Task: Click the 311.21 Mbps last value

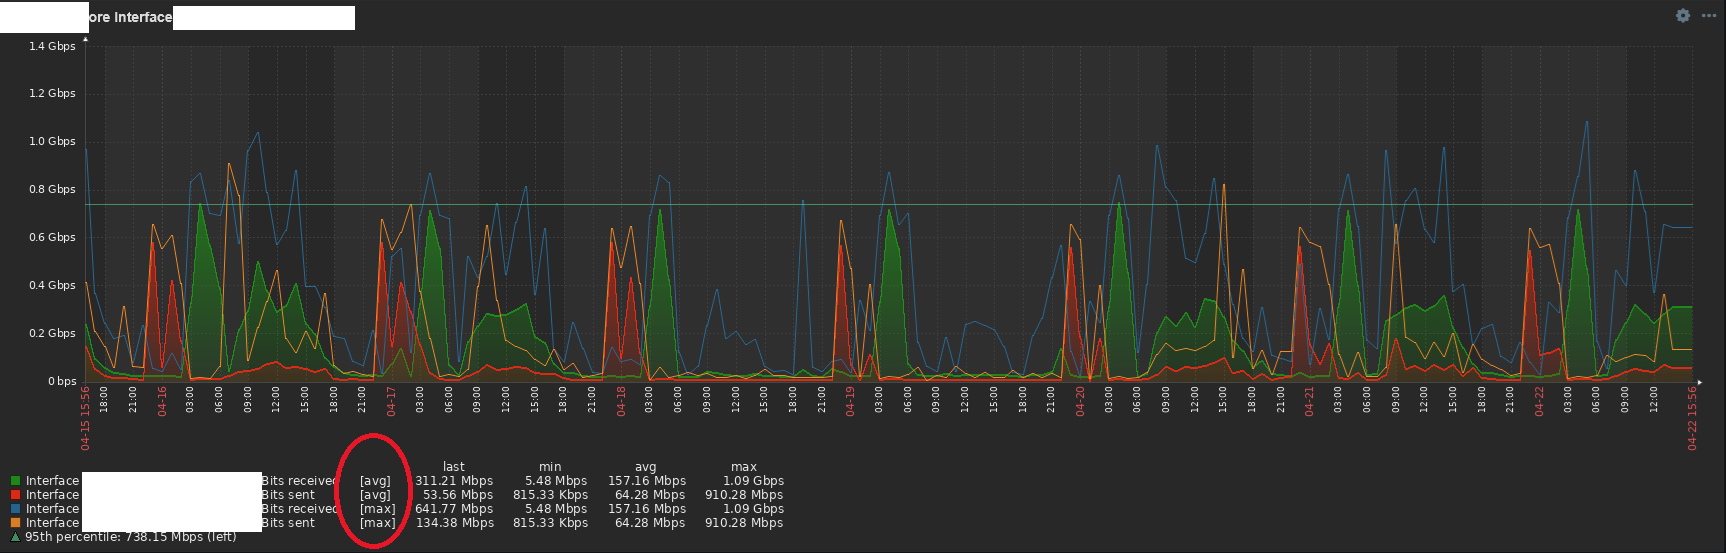Action: click(454, 481)
